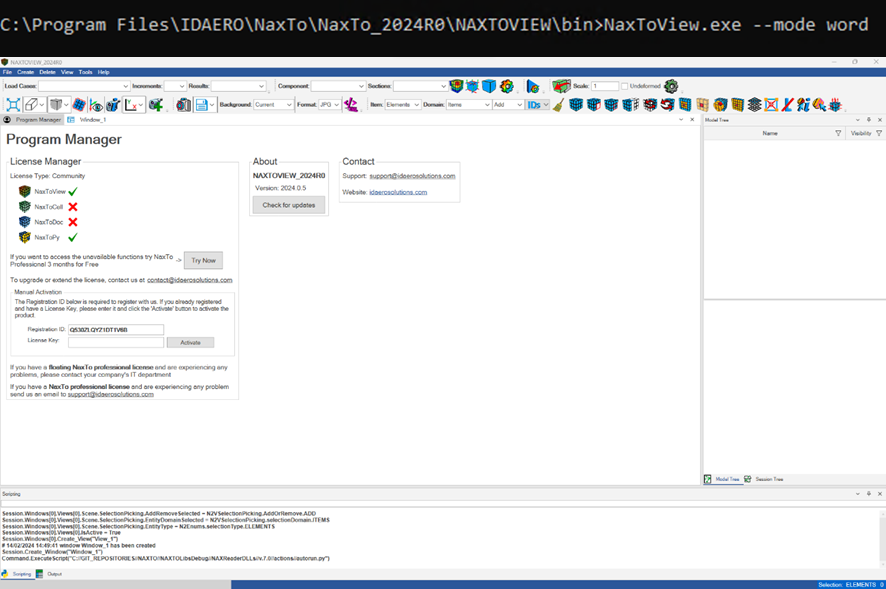Click the fit-to-view icon at toolbar left
The width and height of the screenshot is (886, 589).
13,104
